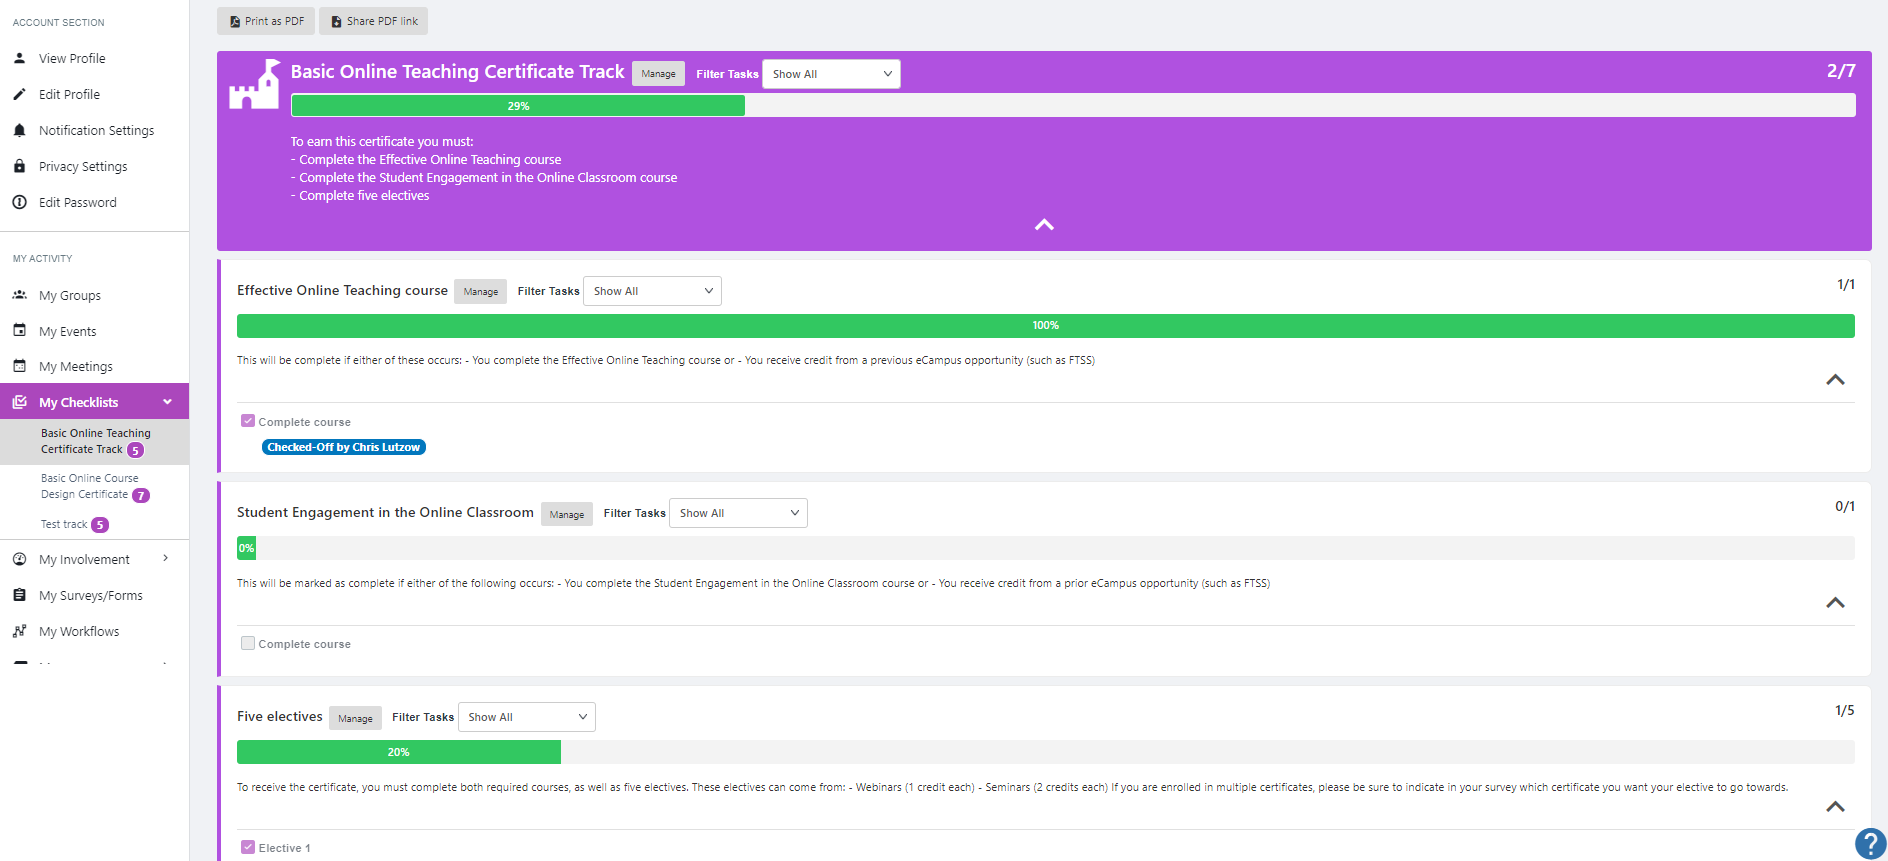Click the My Events calendar icon

[x=19, y=330]
